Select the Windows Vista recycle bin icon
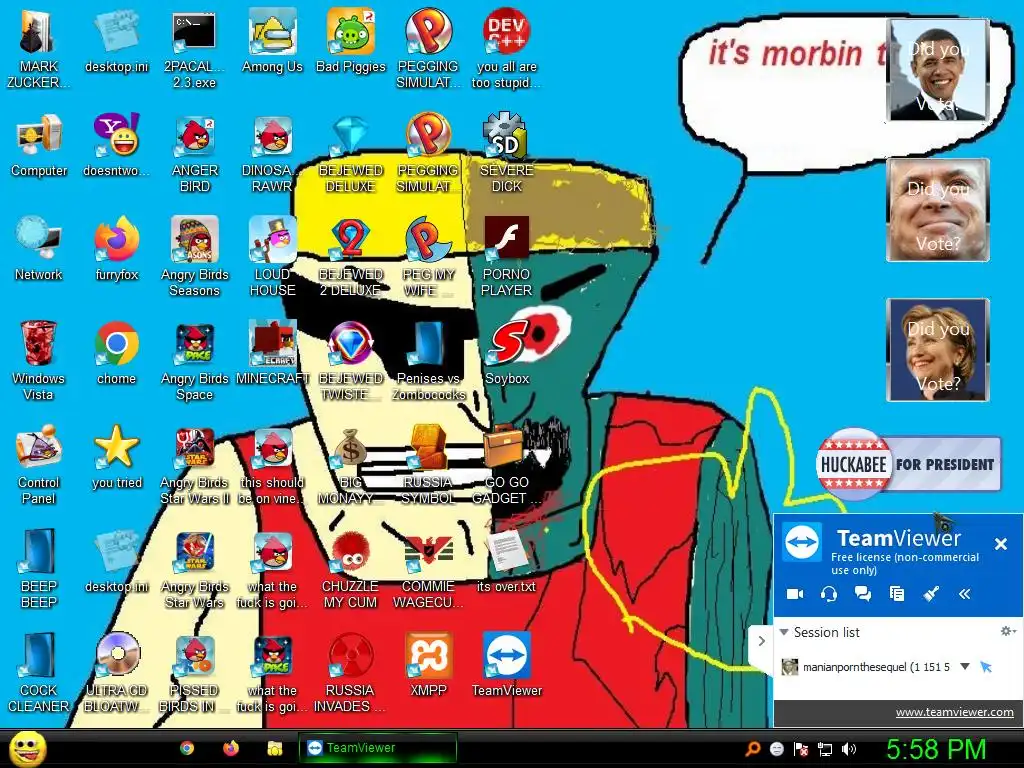The image size is (1024, 768). point(38,361)
